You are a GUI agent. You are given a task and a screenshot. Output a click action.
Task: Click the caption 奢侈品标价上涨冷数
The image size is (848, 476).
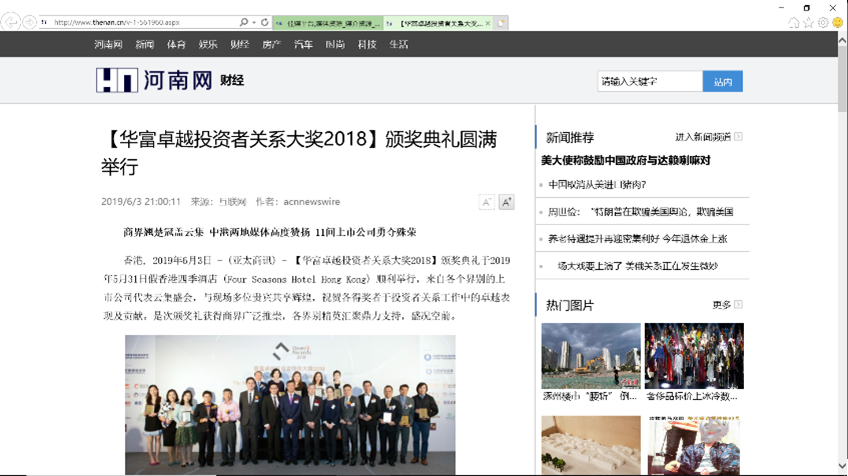click(x=692, y=396)
